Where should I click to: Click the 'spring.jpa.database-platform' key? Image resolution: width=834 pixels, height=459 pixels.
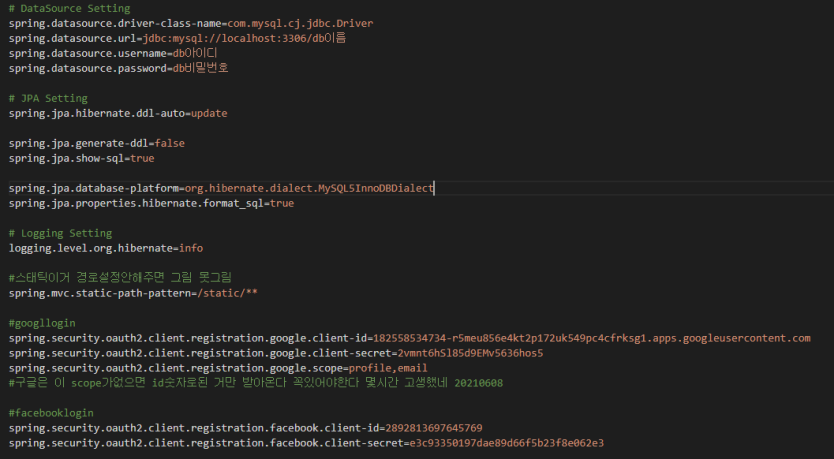coord(94,188)
